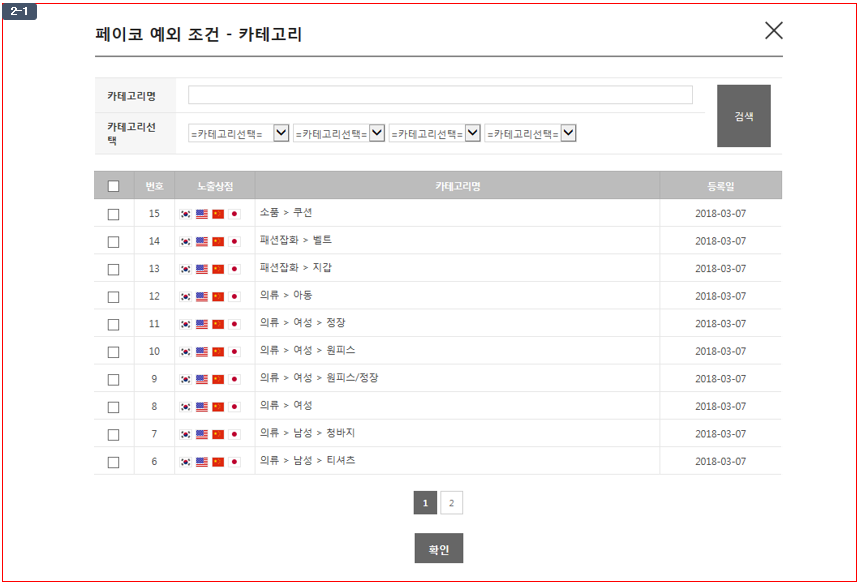Click the Korean flag in row 15

[x=185, y=214]
